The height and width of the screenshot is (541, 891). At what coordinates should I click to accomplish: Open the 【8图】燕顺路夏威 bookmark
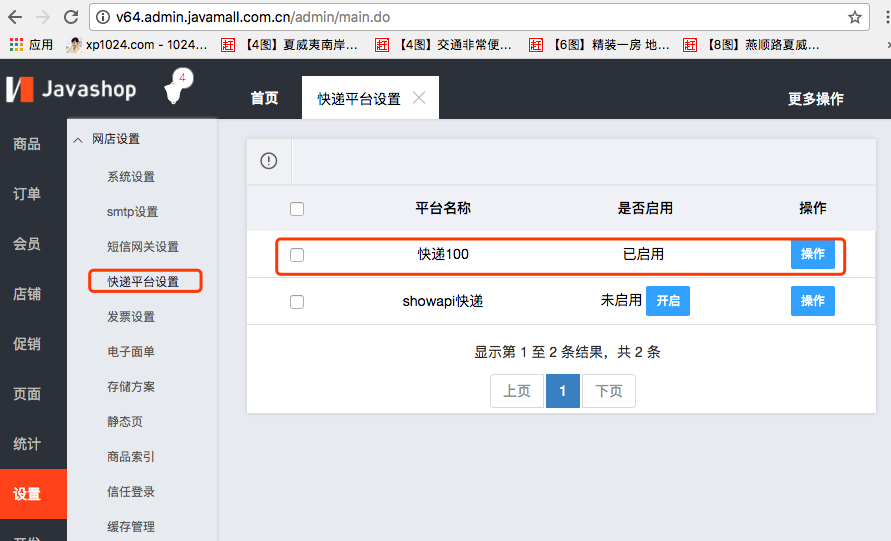click(751, 45)
